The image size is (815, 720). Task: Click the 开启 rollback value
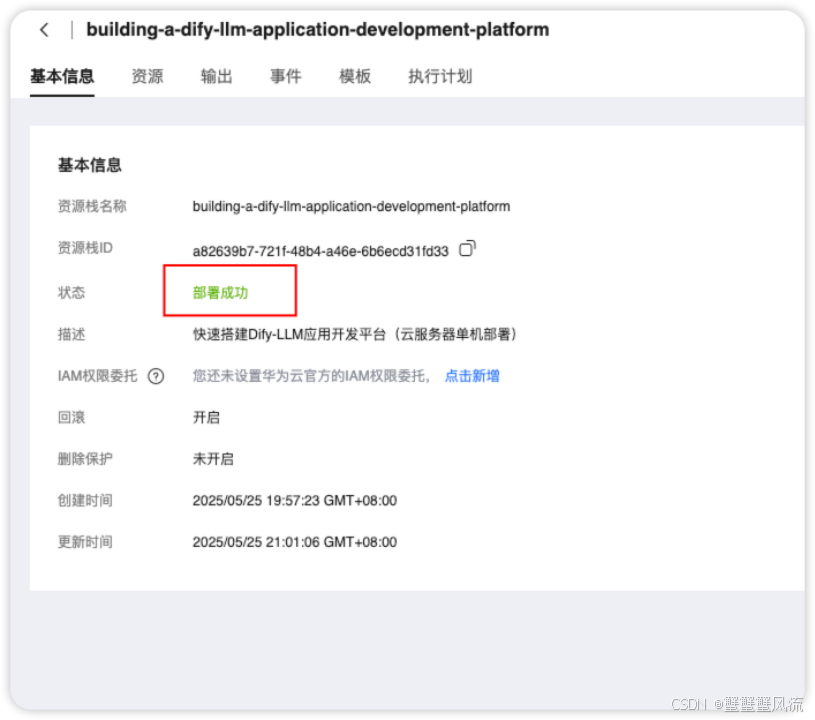coord(206,417)
